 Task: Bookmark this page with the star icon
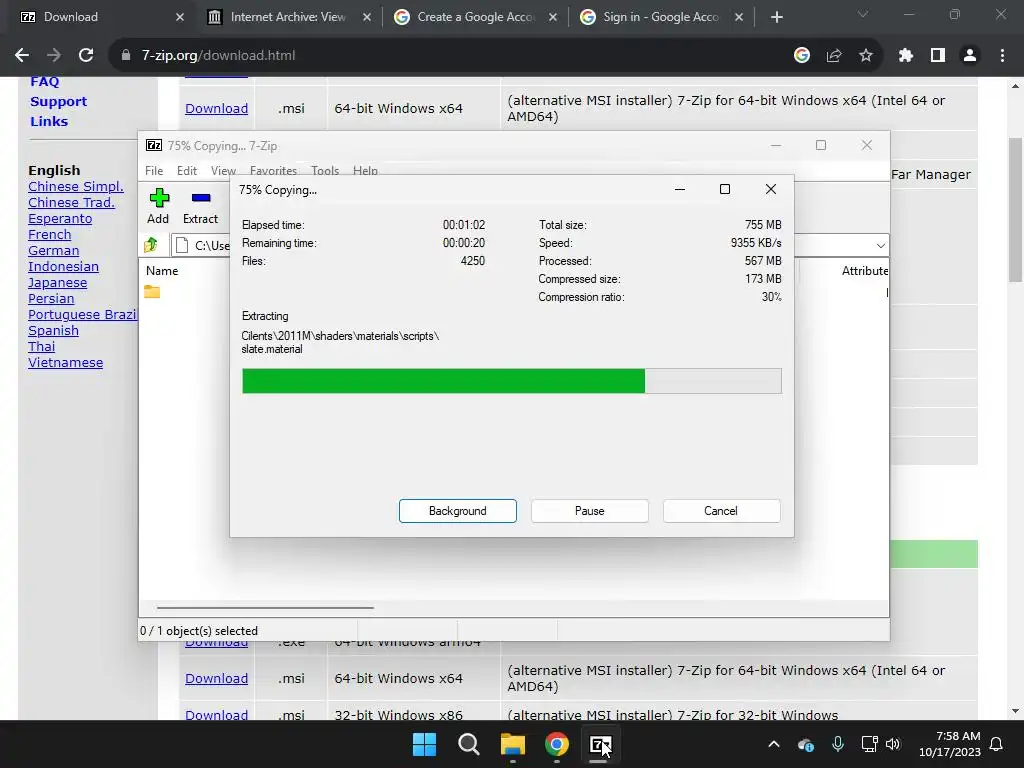(865, 56)
